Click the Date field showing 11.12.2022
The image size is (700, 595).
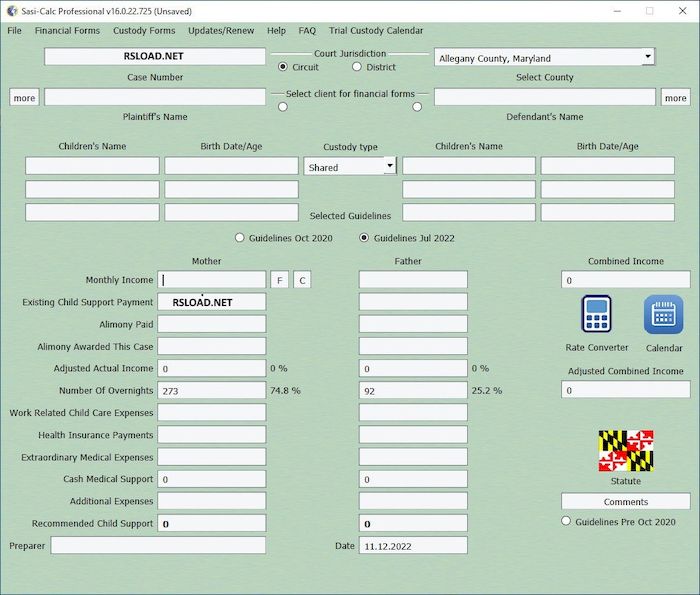coord(413,545)
